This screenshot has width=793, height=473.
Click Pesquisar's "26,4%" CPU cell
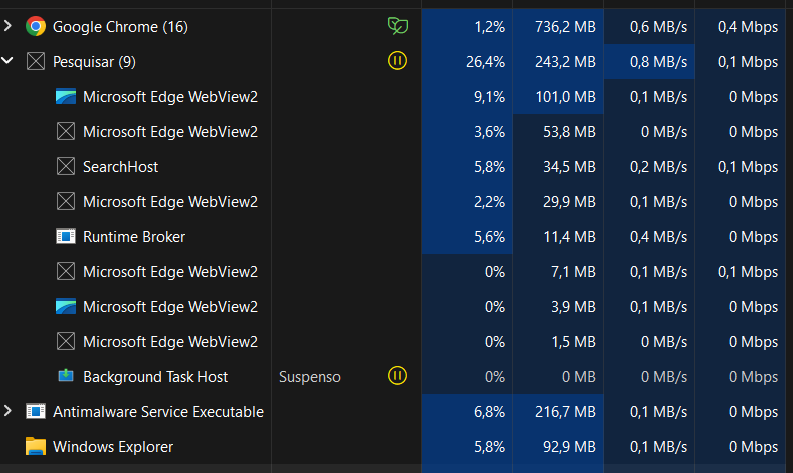467,61
